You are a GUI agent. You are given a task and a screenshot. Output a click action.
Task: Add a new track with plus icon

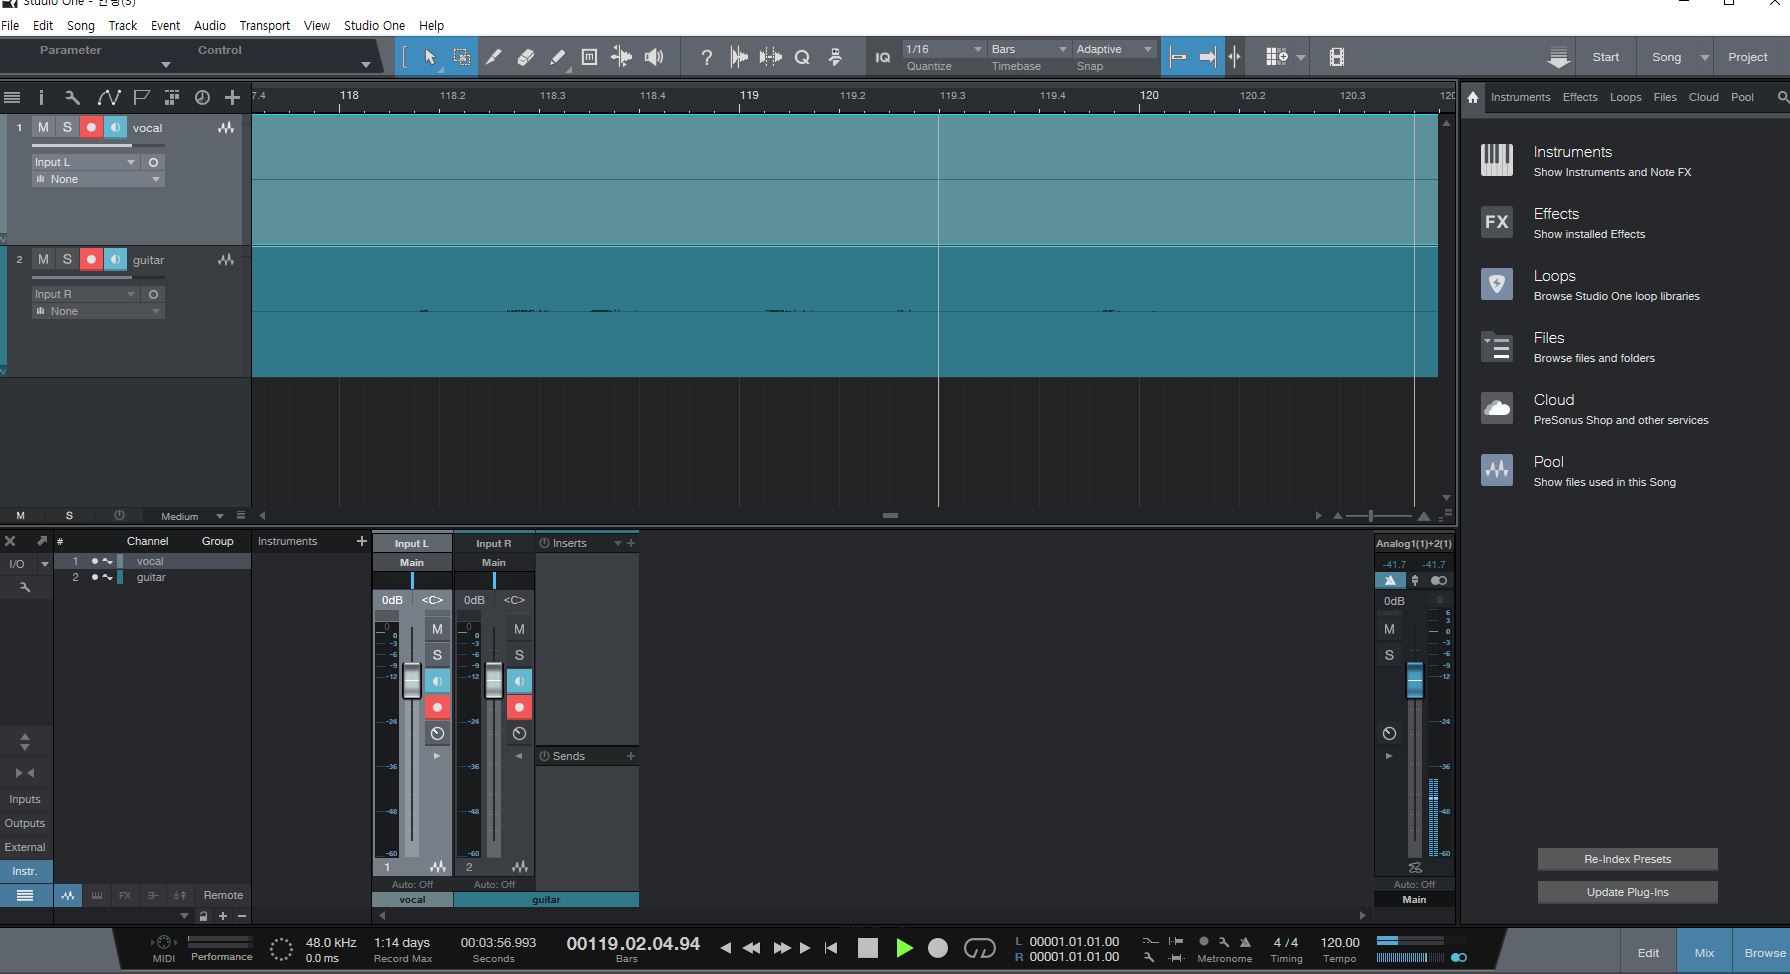point(232,97)
